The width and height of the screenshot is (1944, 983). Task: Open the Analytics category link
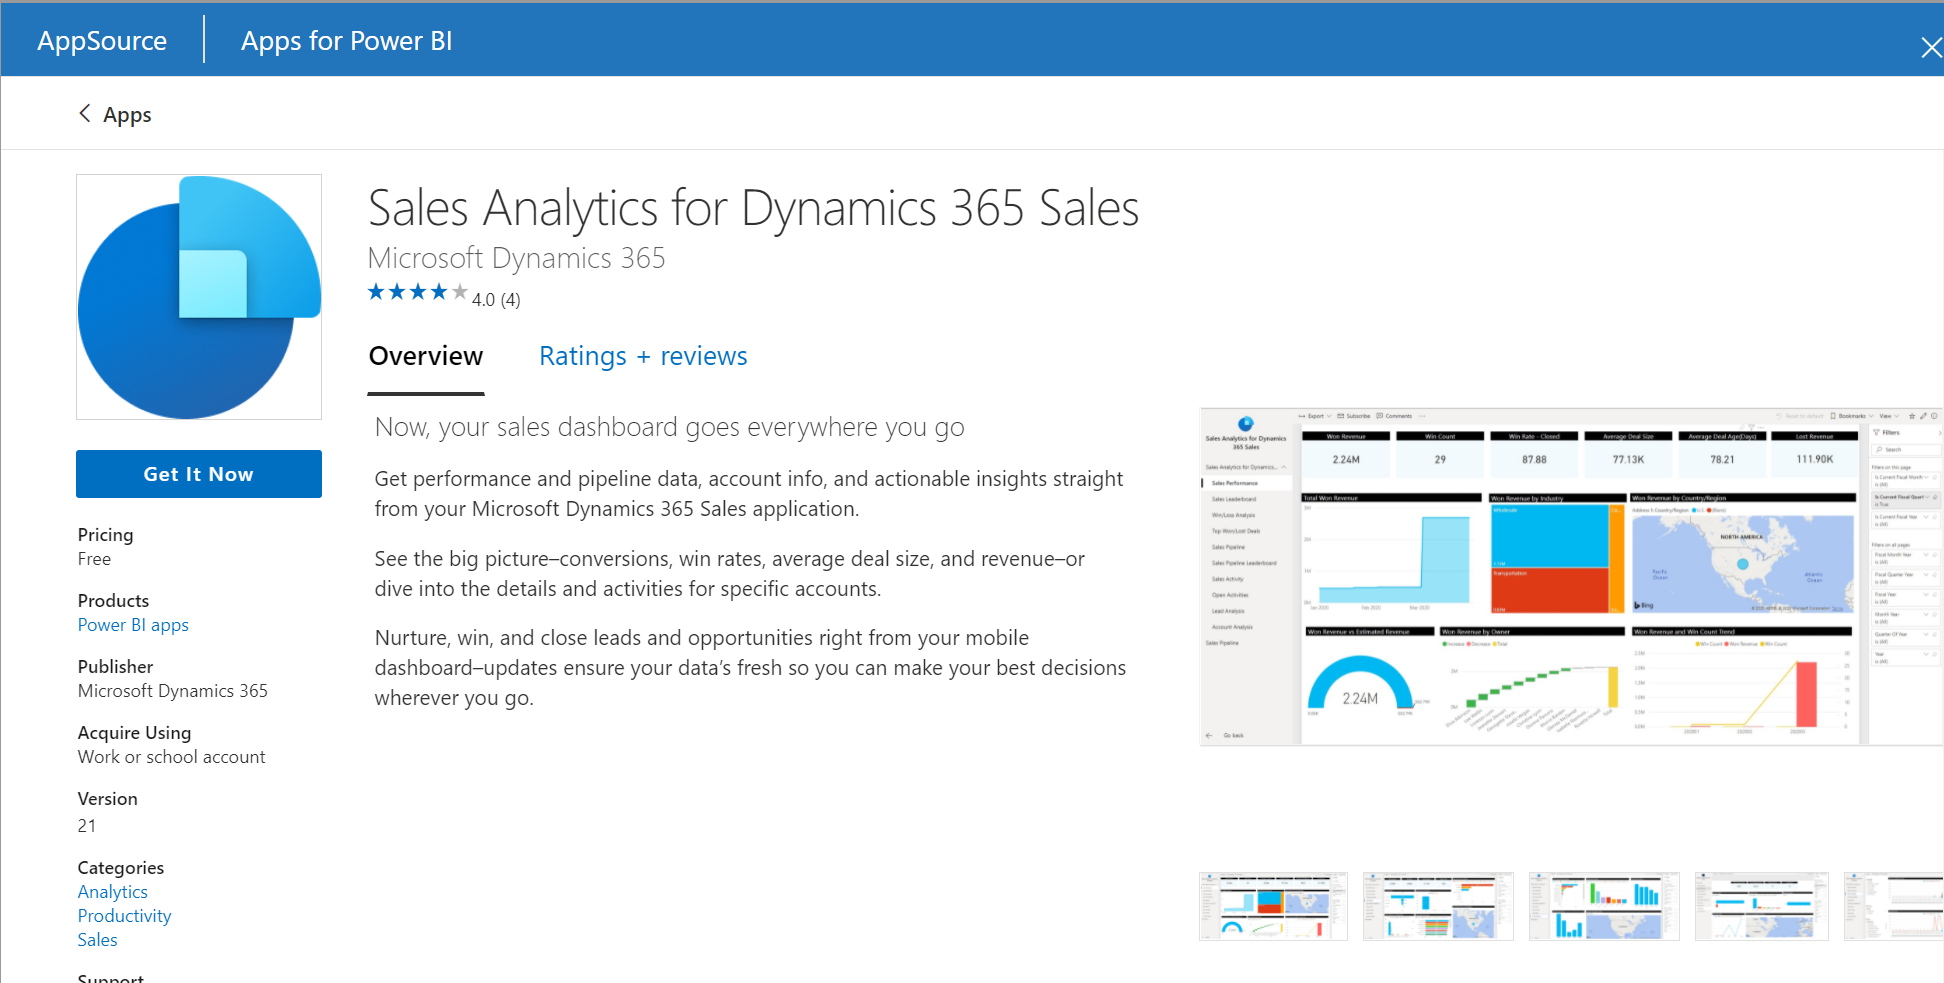coord(112,892)
